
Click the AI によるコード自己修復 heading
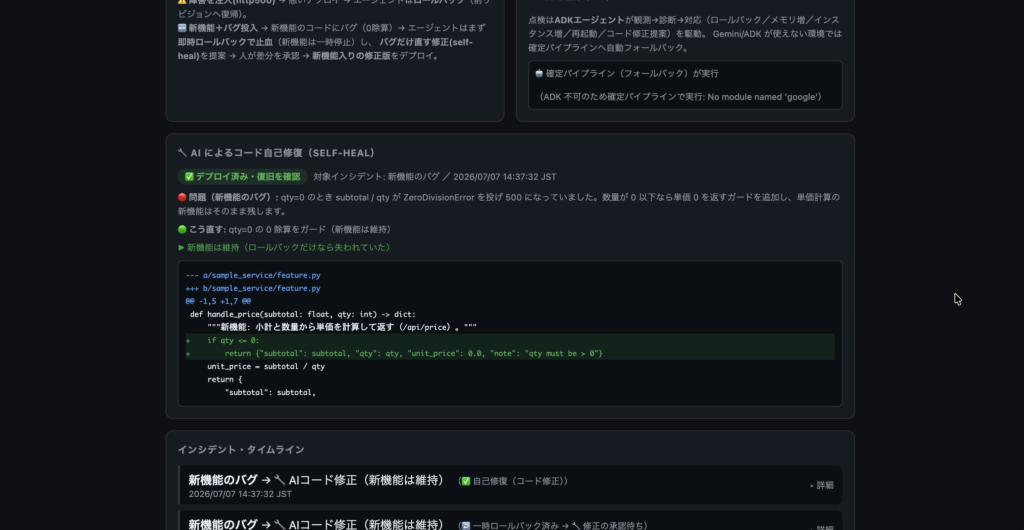tap(282, 153)
